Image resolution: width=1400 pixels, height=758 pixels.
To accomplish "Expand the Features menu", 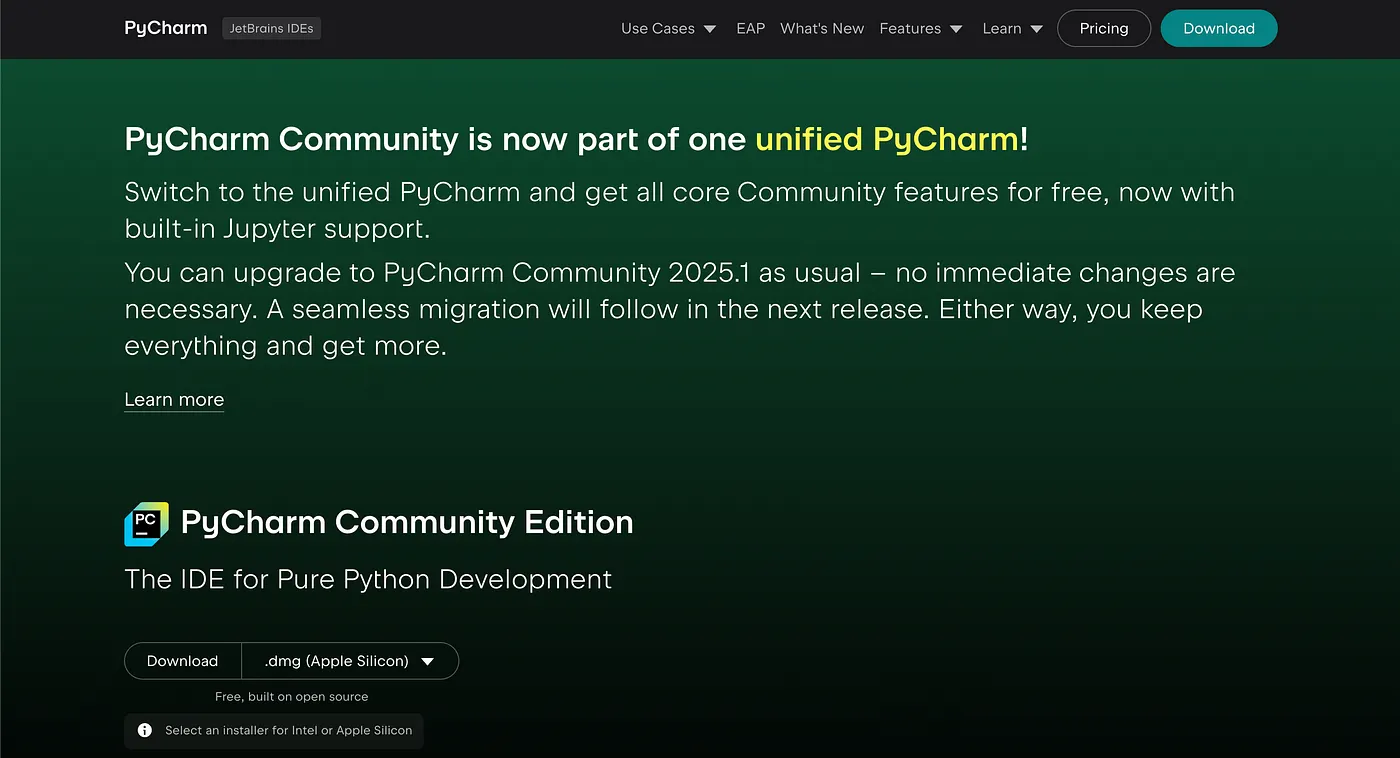I will (921, 29).
